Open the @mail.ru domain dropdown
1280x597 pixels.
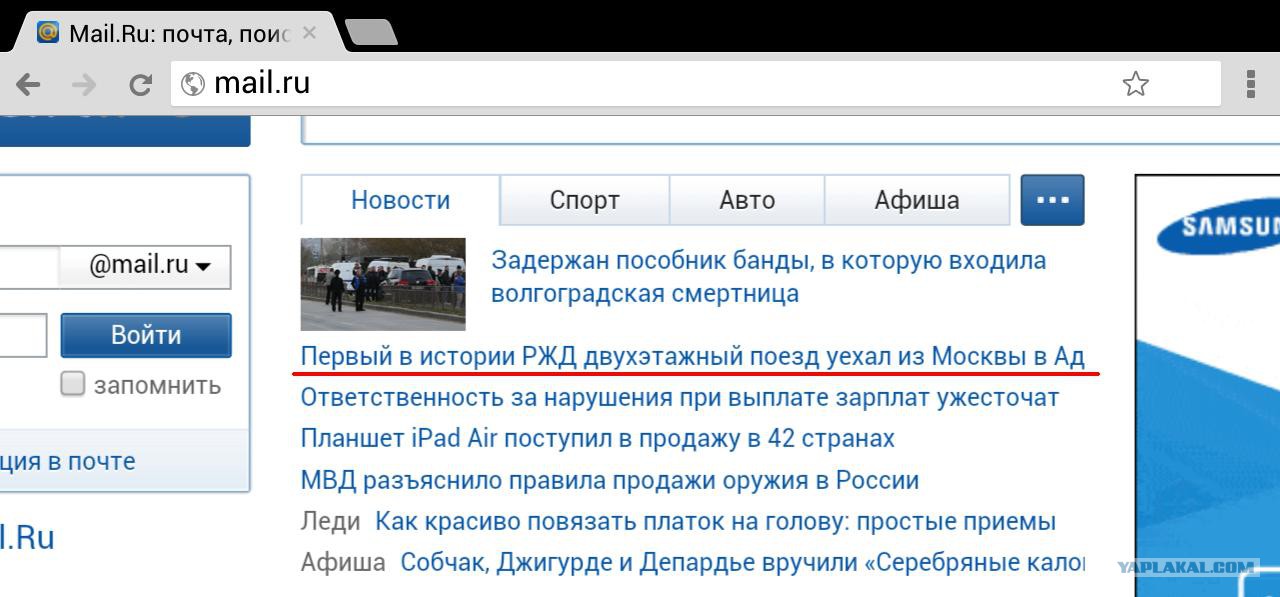(x=146, y=267)
